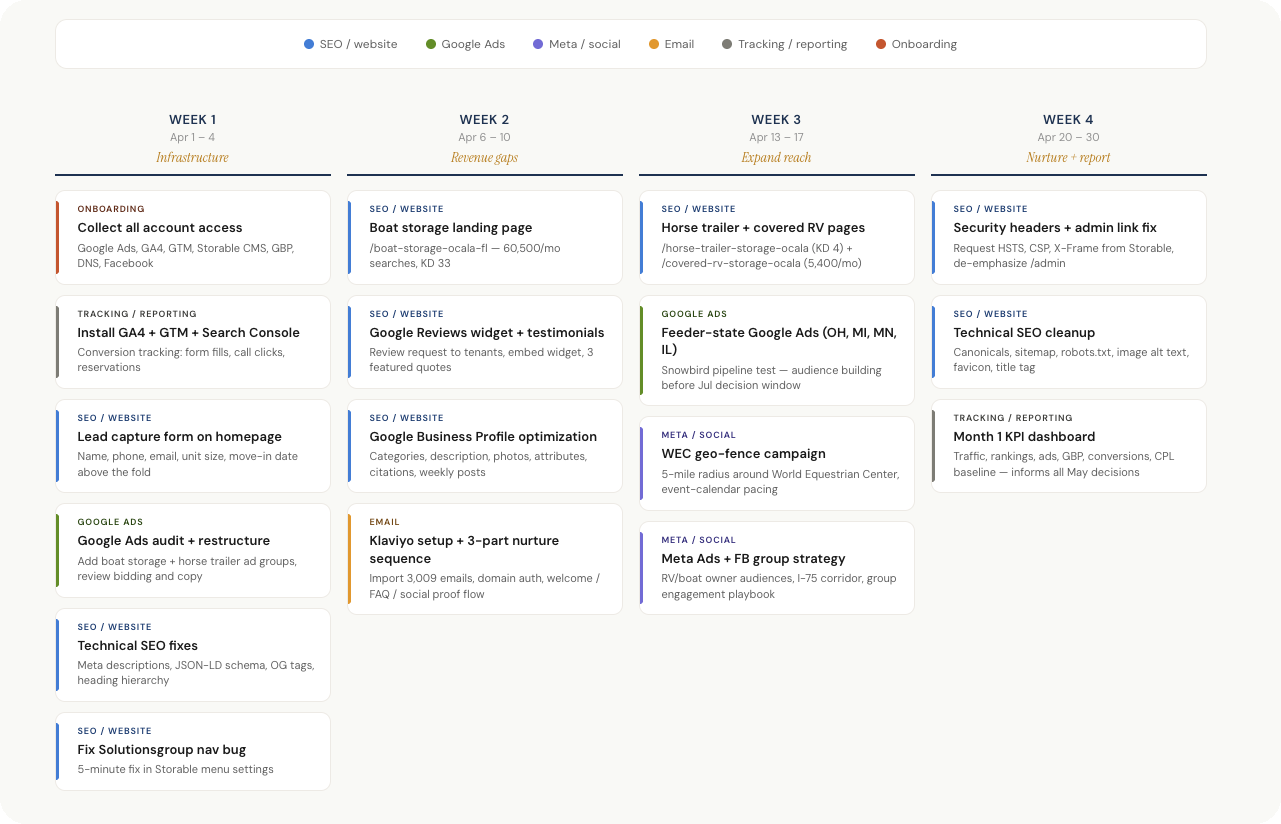Click the /boat-storage-ocala-fl description text
Viewport: 1281px width, 824px height.
click(465, 256)
